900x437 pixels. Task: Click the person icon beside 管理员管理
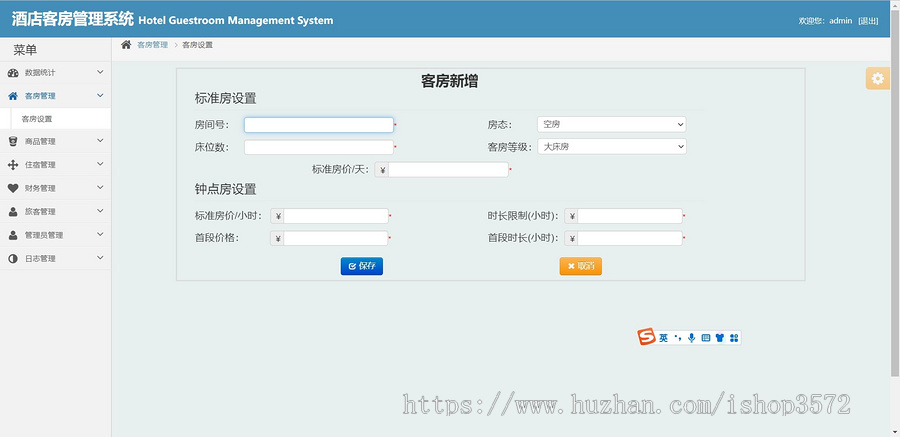pyautogui.click(x=13, y=235)
